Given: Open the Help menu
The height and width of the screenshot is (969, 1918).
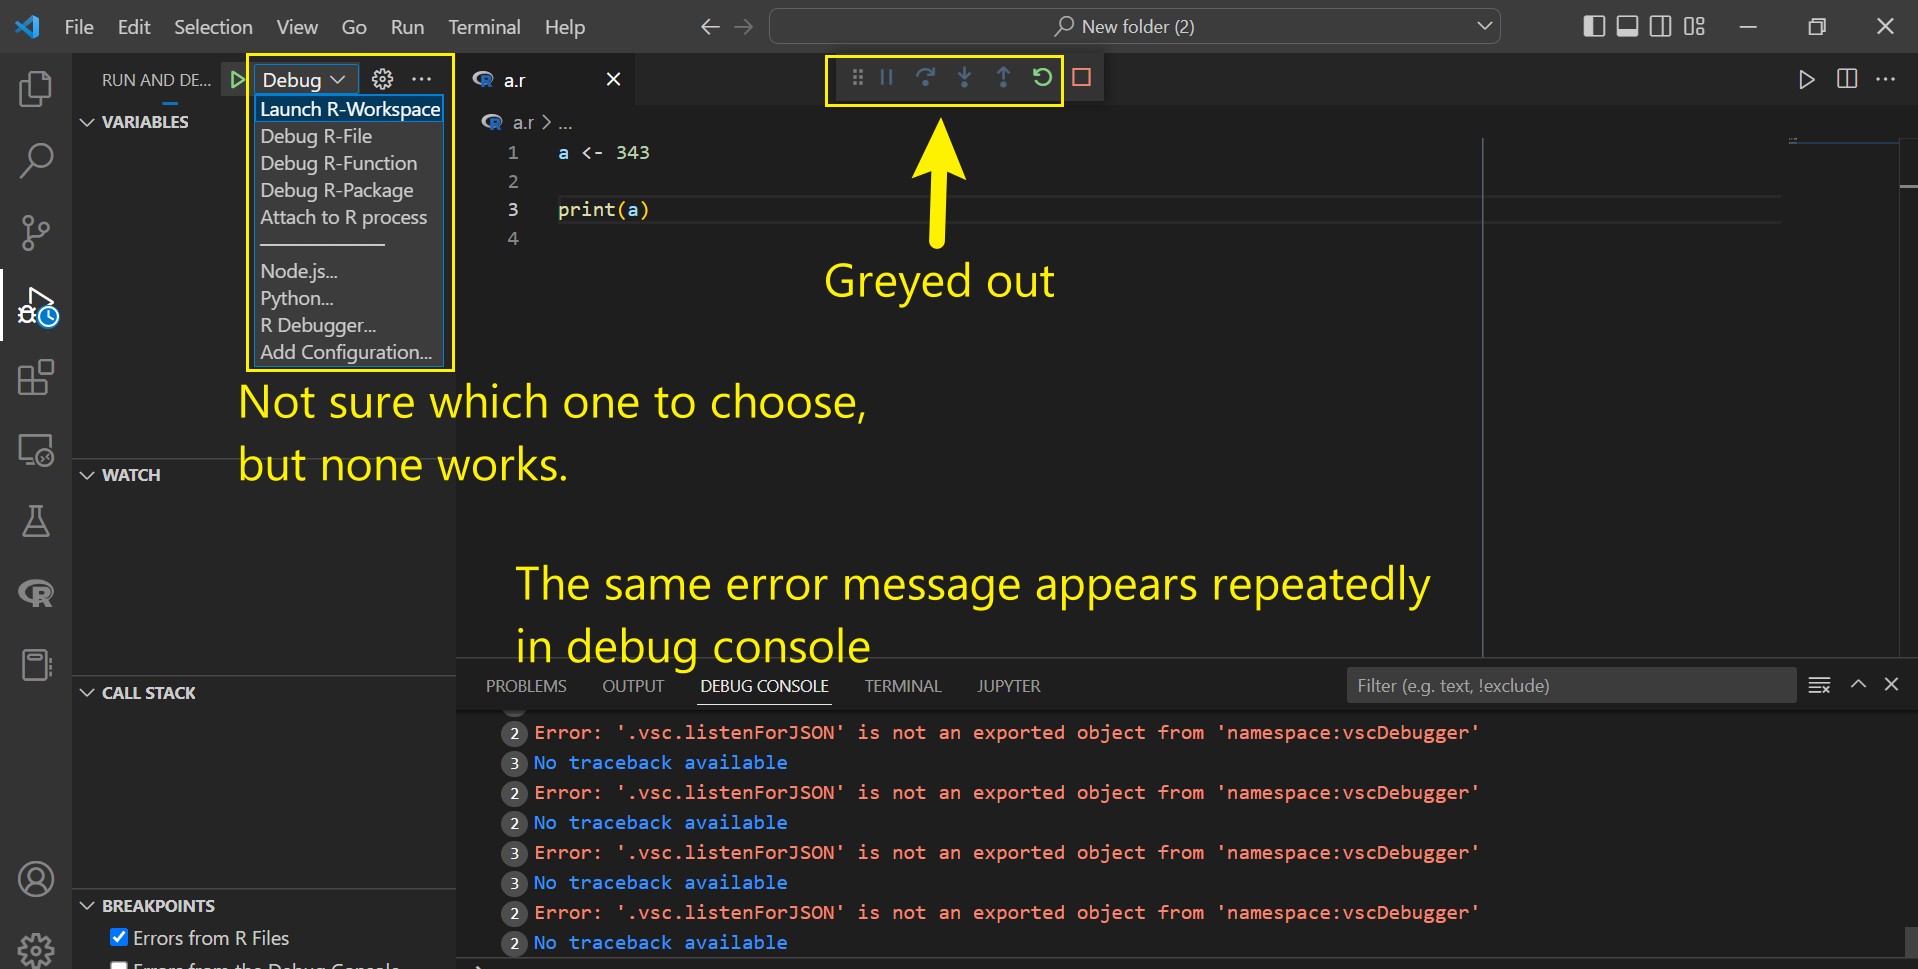Looking at the screenshot, I should [565, 27].
